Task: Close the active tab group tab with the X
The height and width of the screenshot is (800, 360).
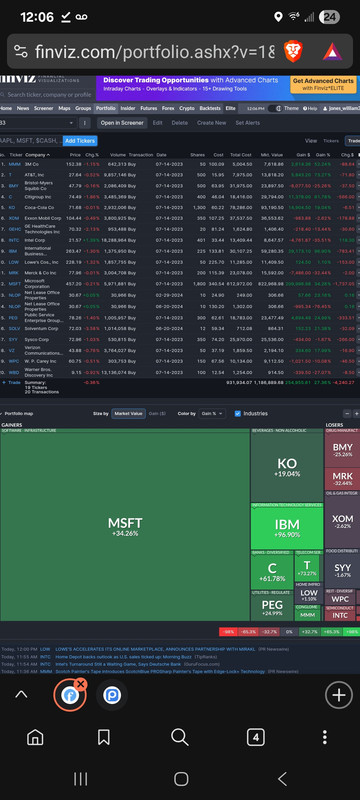Action: tap(81, 684)
